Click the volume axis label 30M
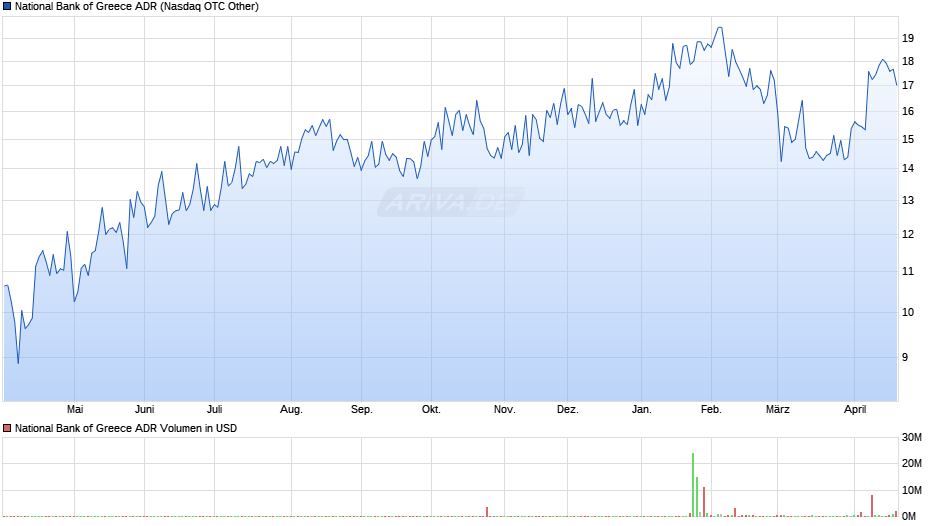 click(x=911, y=438)
